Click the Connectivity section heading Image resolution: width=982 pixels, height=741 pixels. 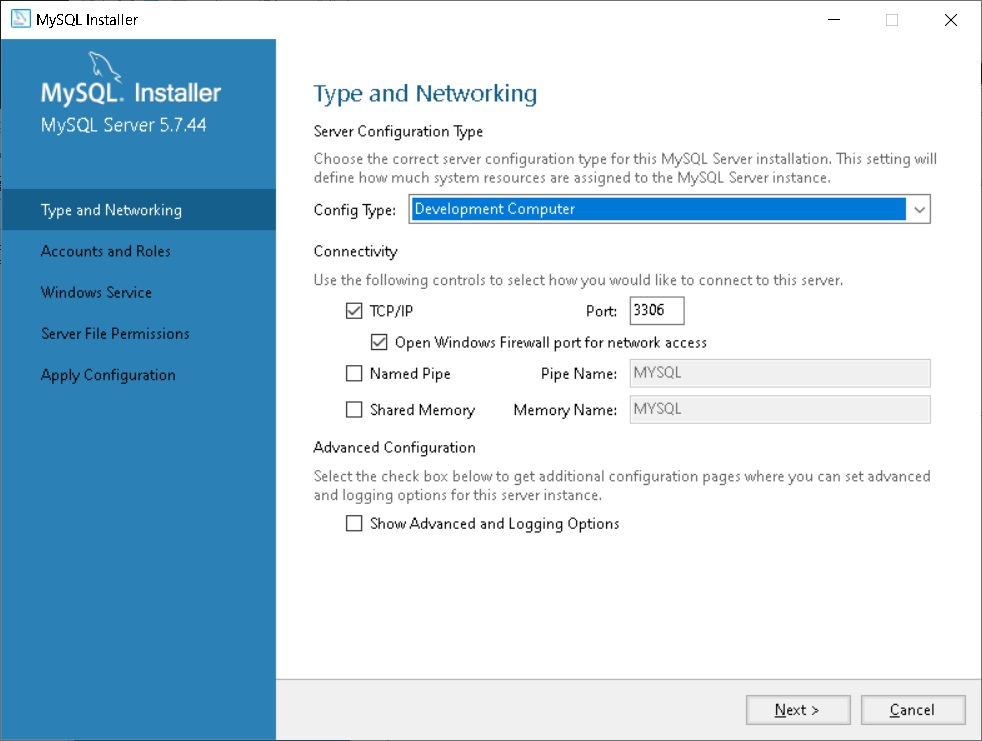(x=355, y=251)
